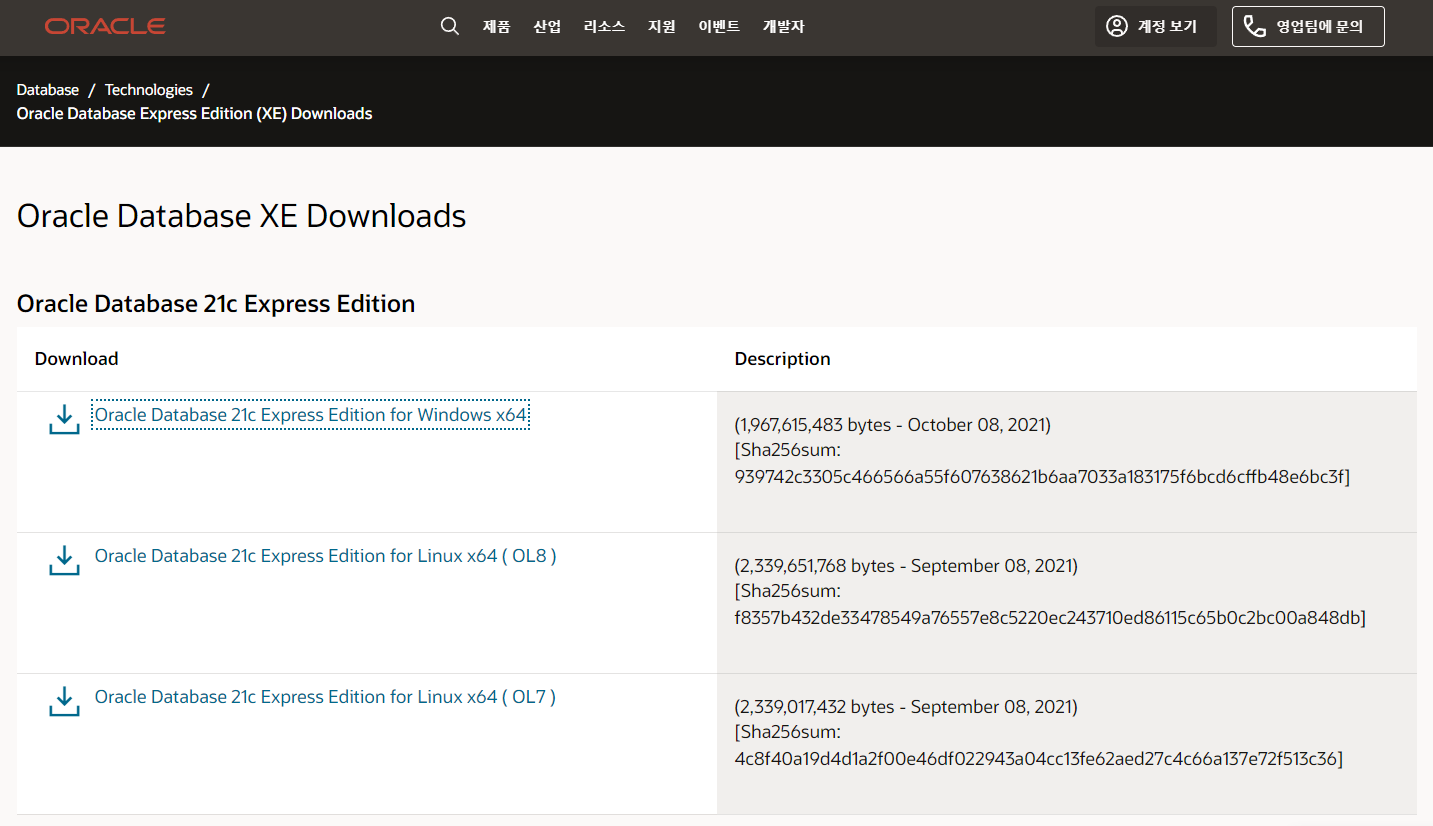The width and height of the screenshot is (1433, 826).
Task: Open the 지원 menu
Action: pyautogui.click(x=662, y=27)
